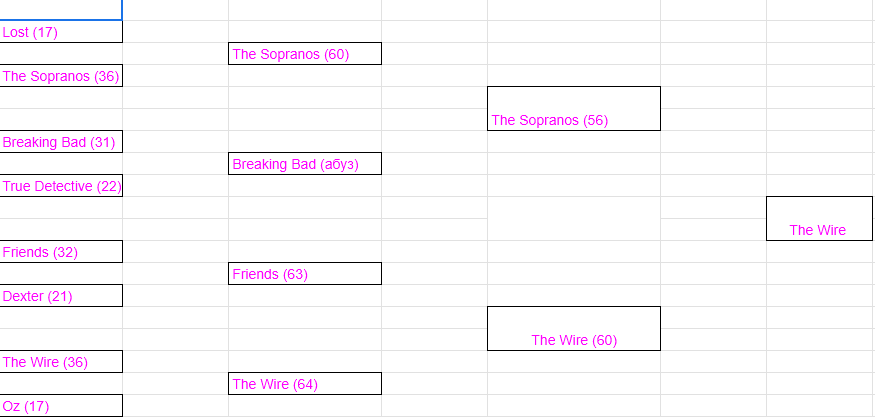875x417 pixels.
Task: Select The Sopranos (56) semifinal cell
Action: (x=573, y=109)
